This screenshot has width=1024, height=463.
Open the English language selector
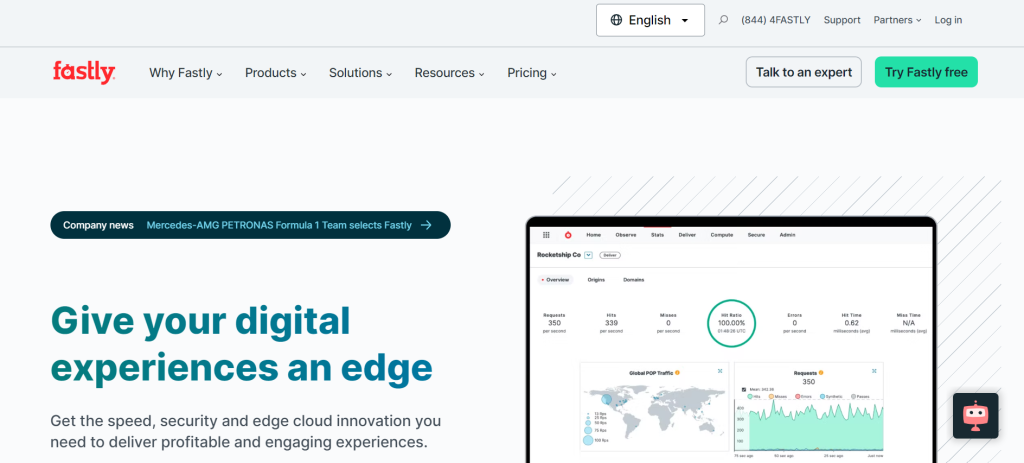click(650, 20)
